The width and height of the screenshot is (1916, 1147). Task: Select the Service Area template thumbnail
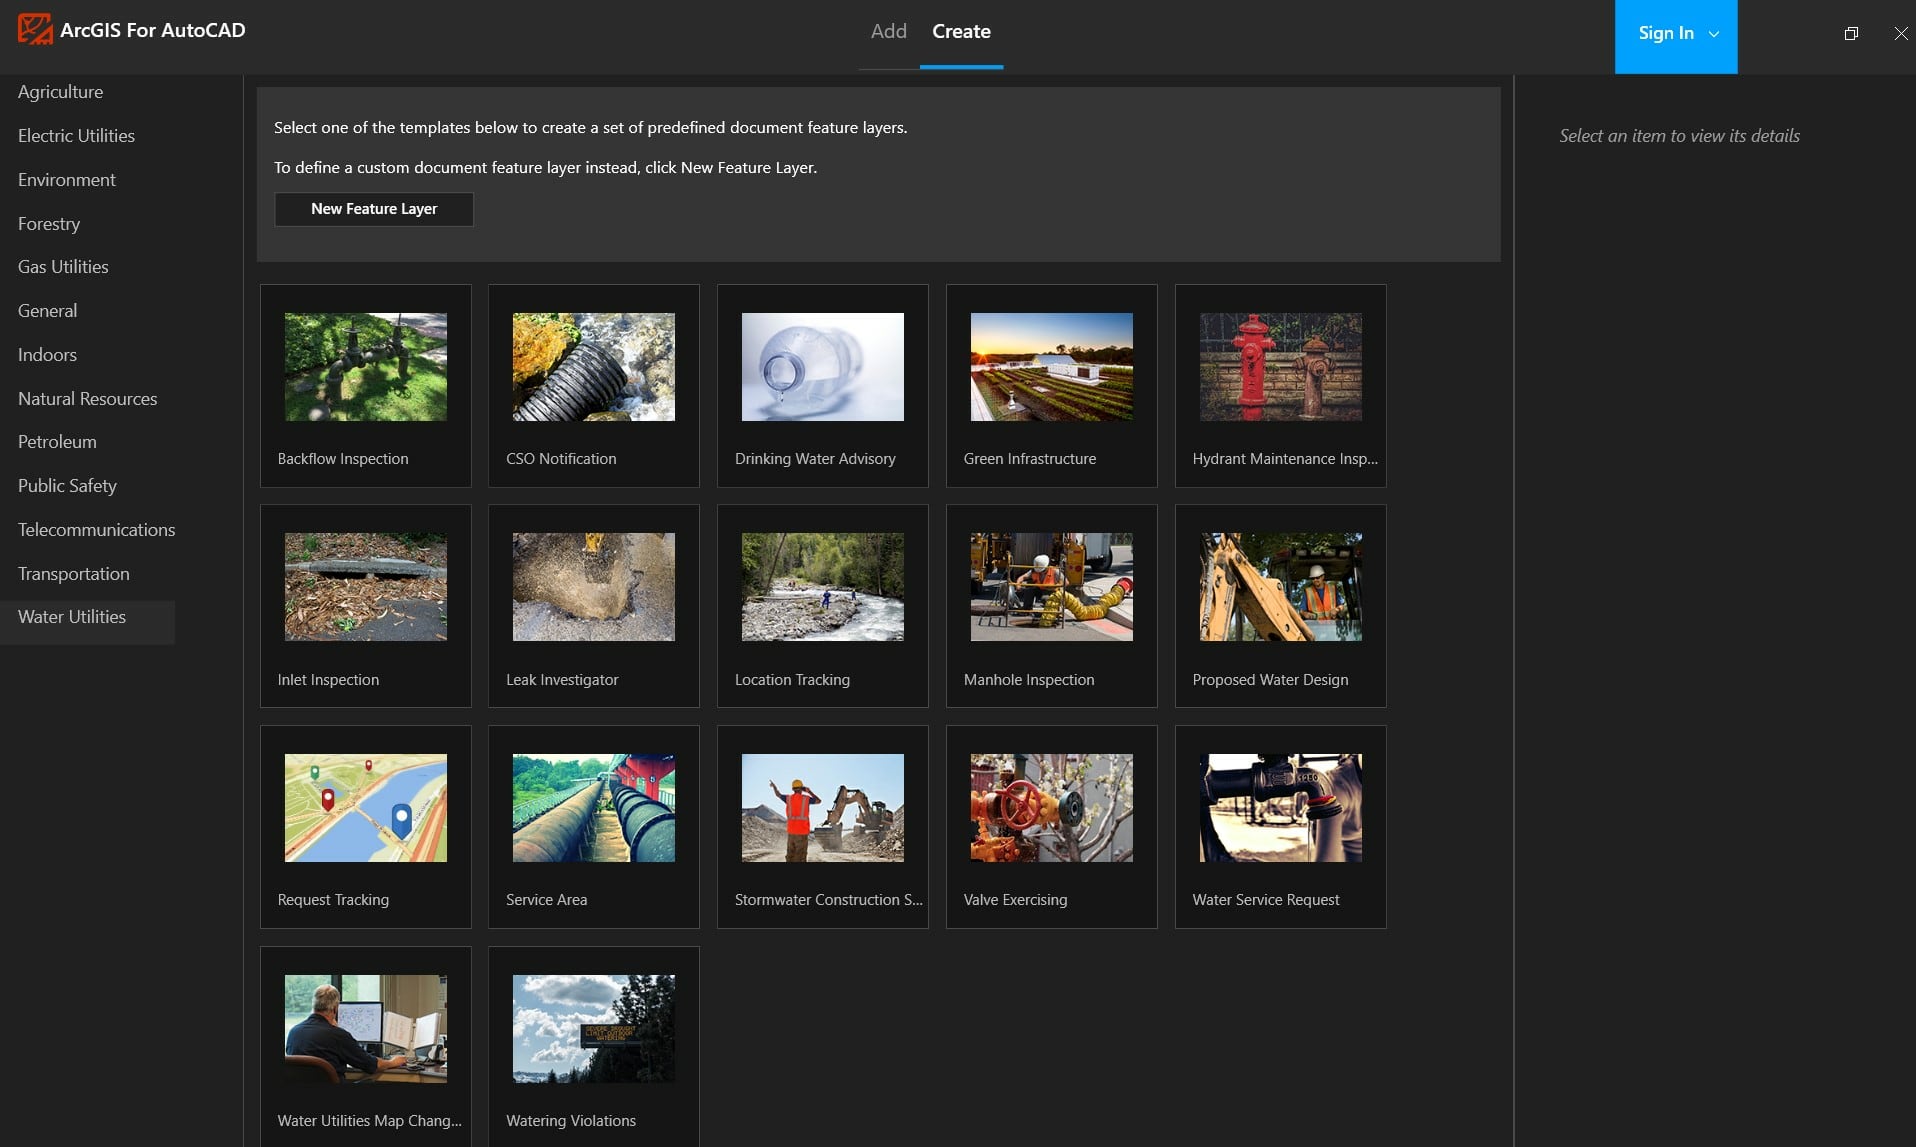594,808
